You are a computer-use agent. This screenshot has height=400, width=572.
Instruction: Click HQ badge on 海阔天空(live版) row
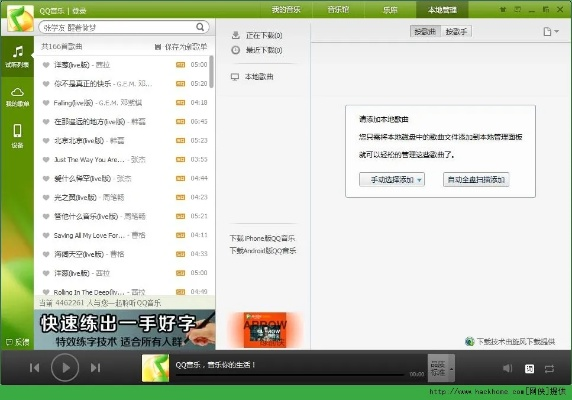pos(181,254)
